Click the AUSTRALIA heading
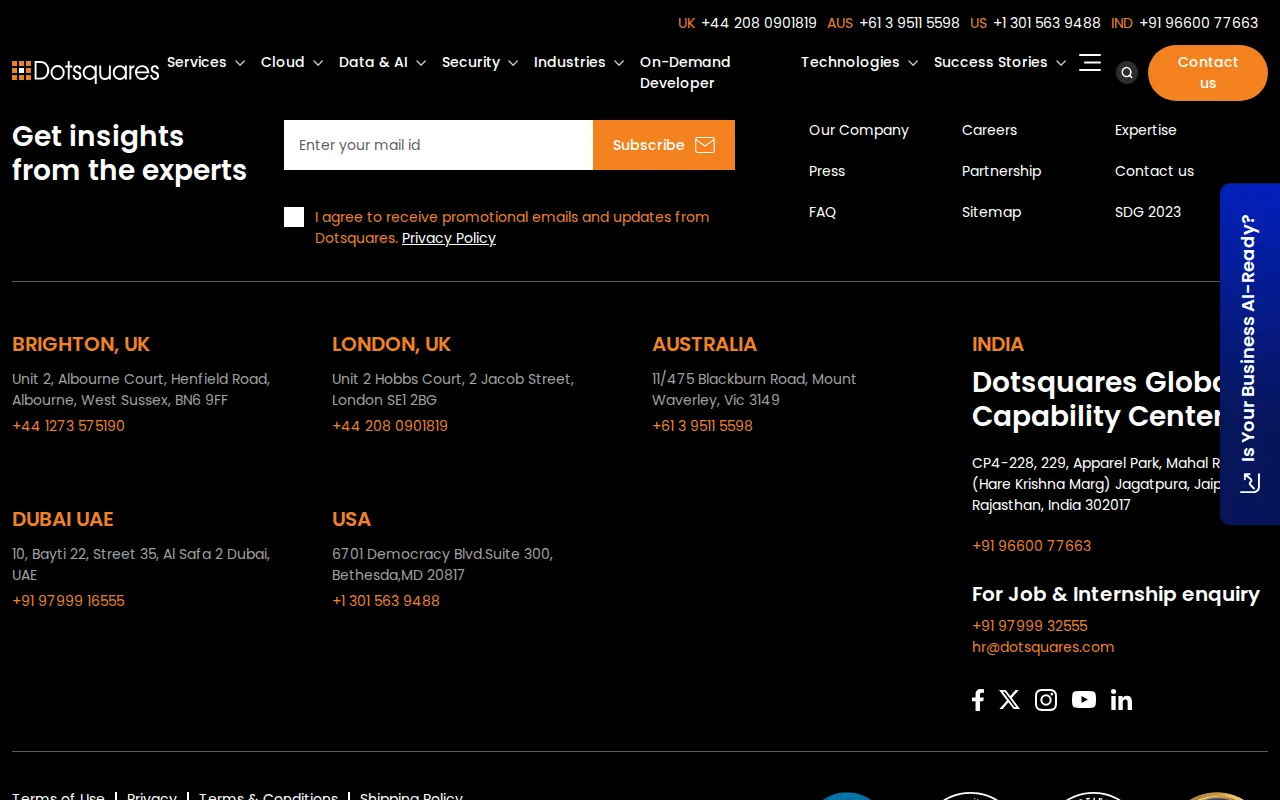This screenshot has width=1280, height=800. click(704, 344)
